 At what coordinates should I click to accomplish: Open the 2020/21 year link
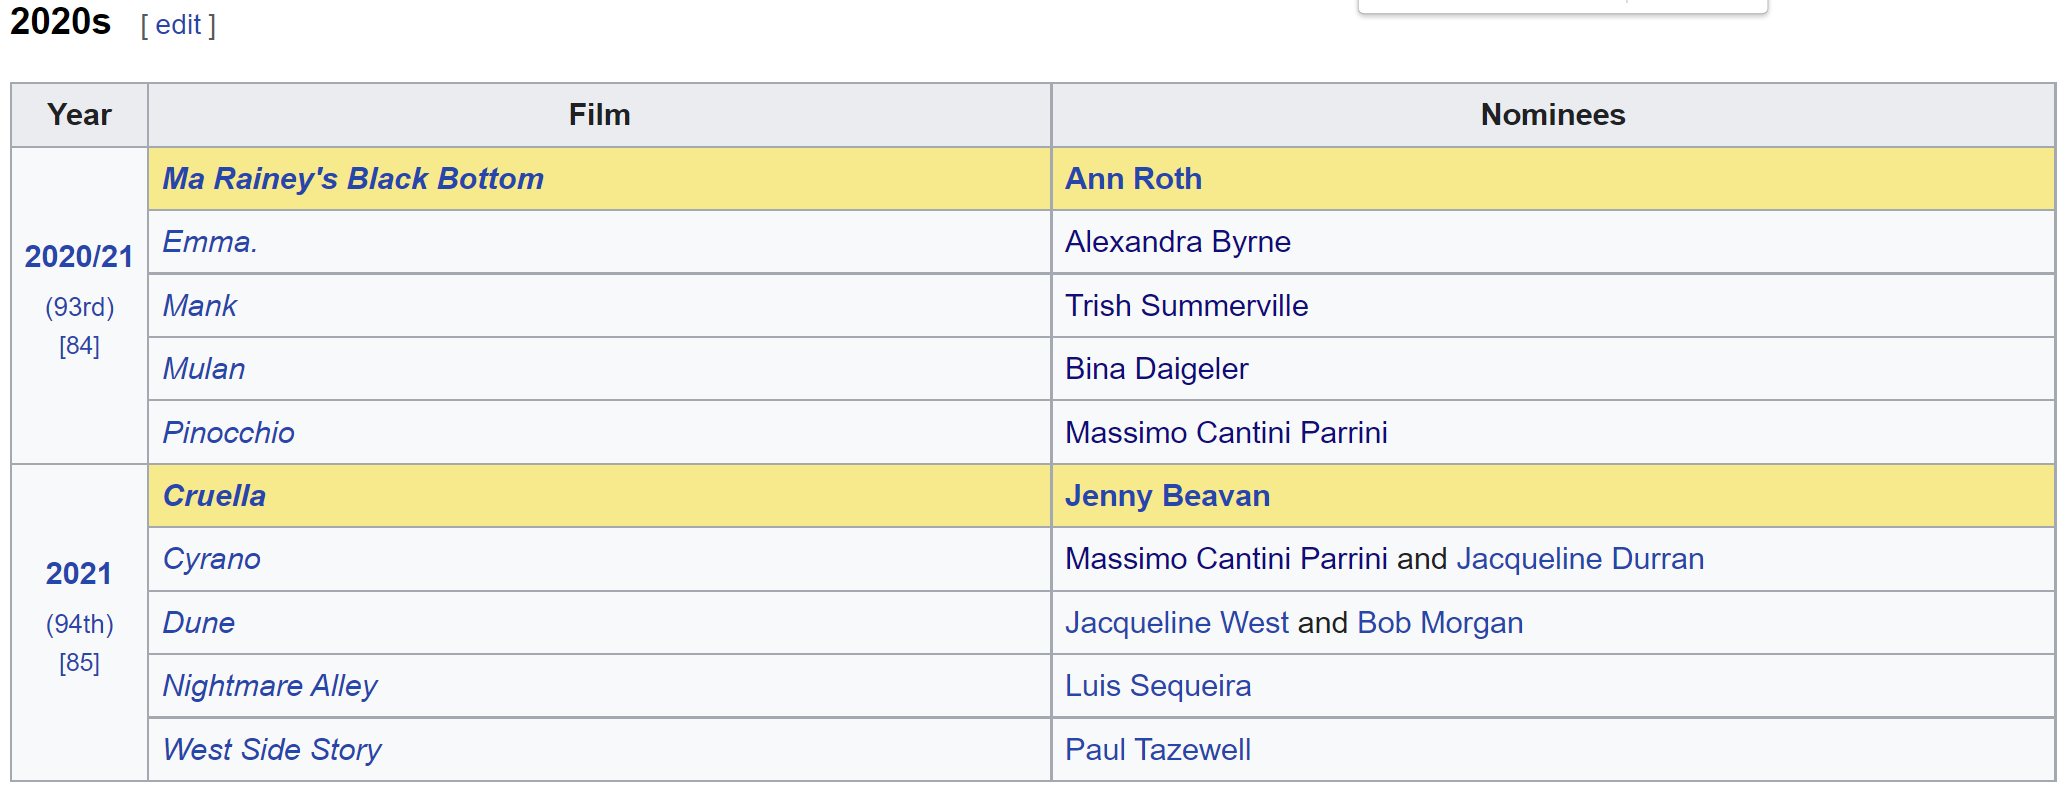[79, 257]
